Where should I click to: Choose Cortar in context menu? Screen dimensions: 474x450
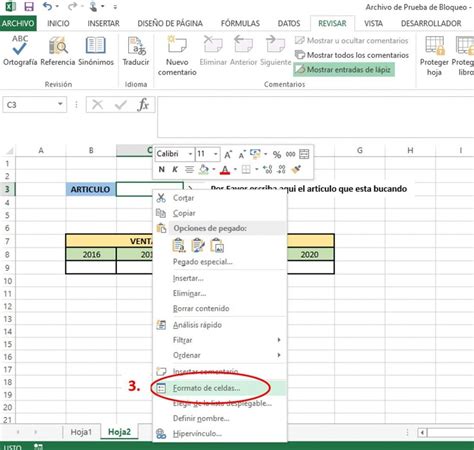tap(220, 198)
